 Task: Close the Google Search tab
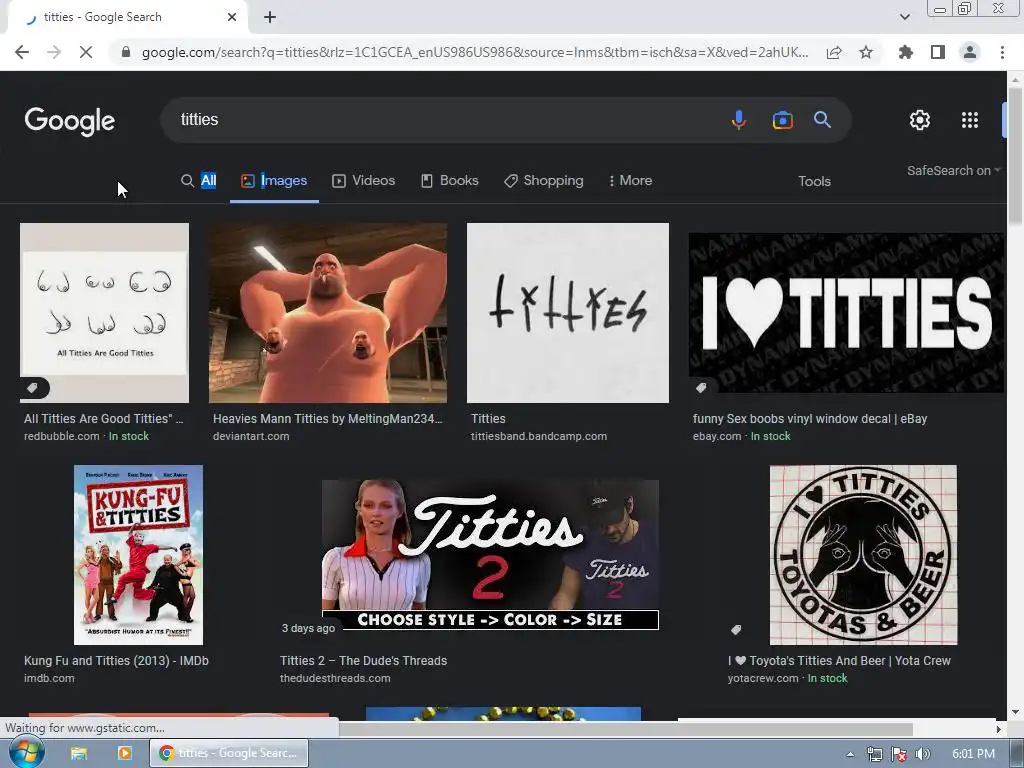(232, 17)
